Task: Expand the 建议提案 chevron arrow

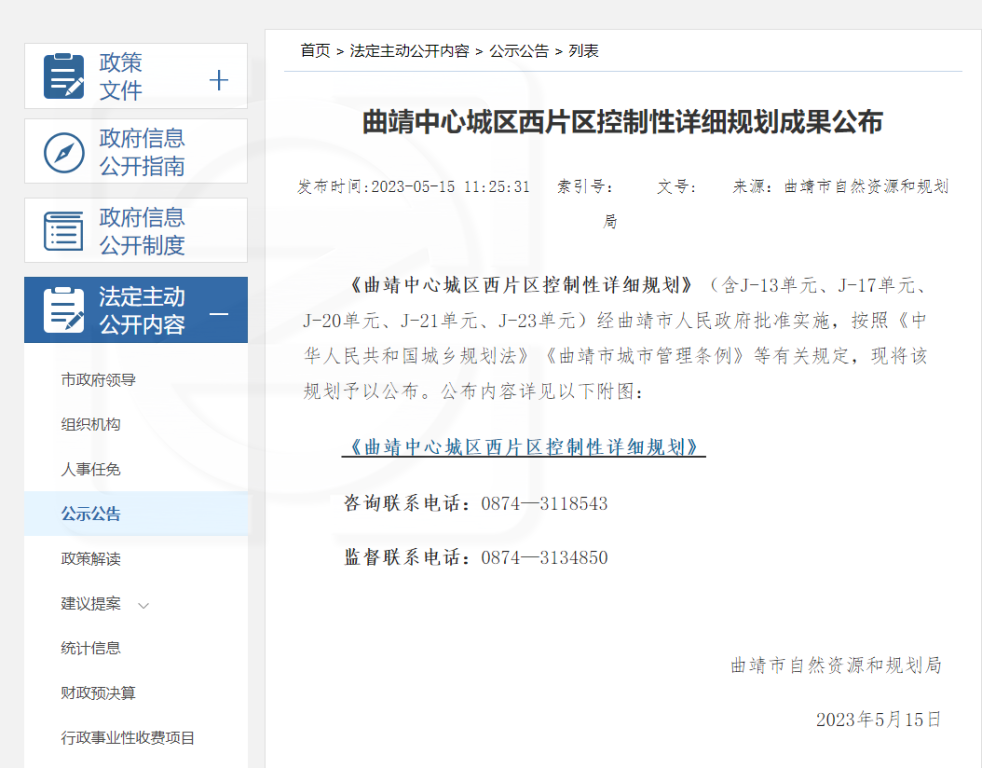Action: (143, 605)
